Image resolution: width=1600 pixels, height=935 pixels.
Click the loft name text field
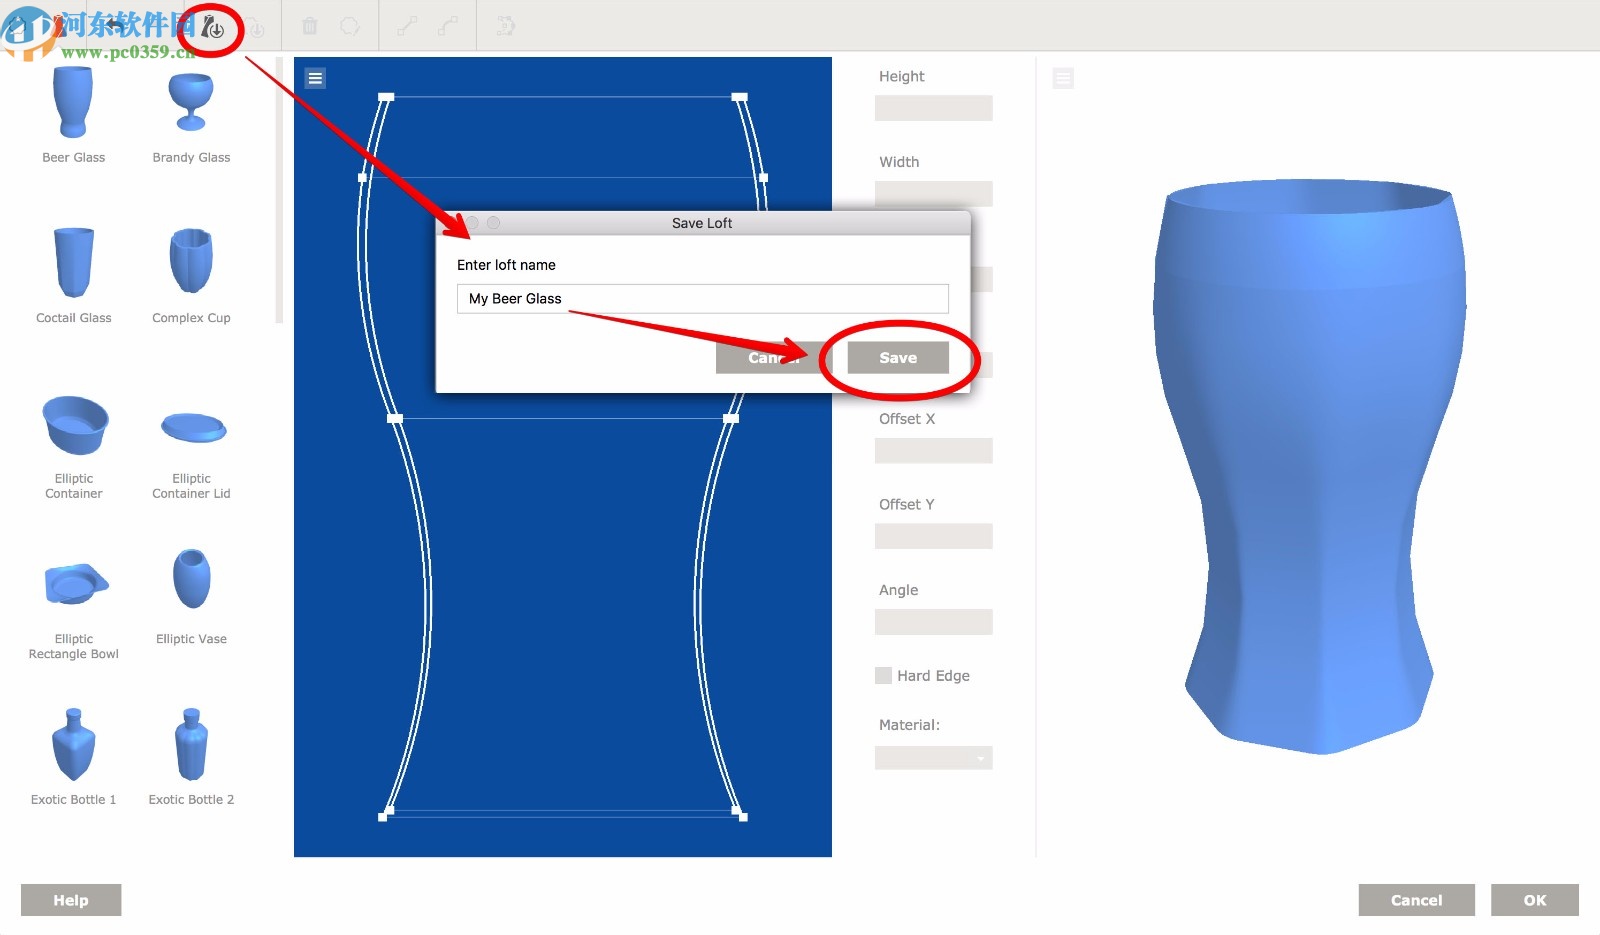702,298
